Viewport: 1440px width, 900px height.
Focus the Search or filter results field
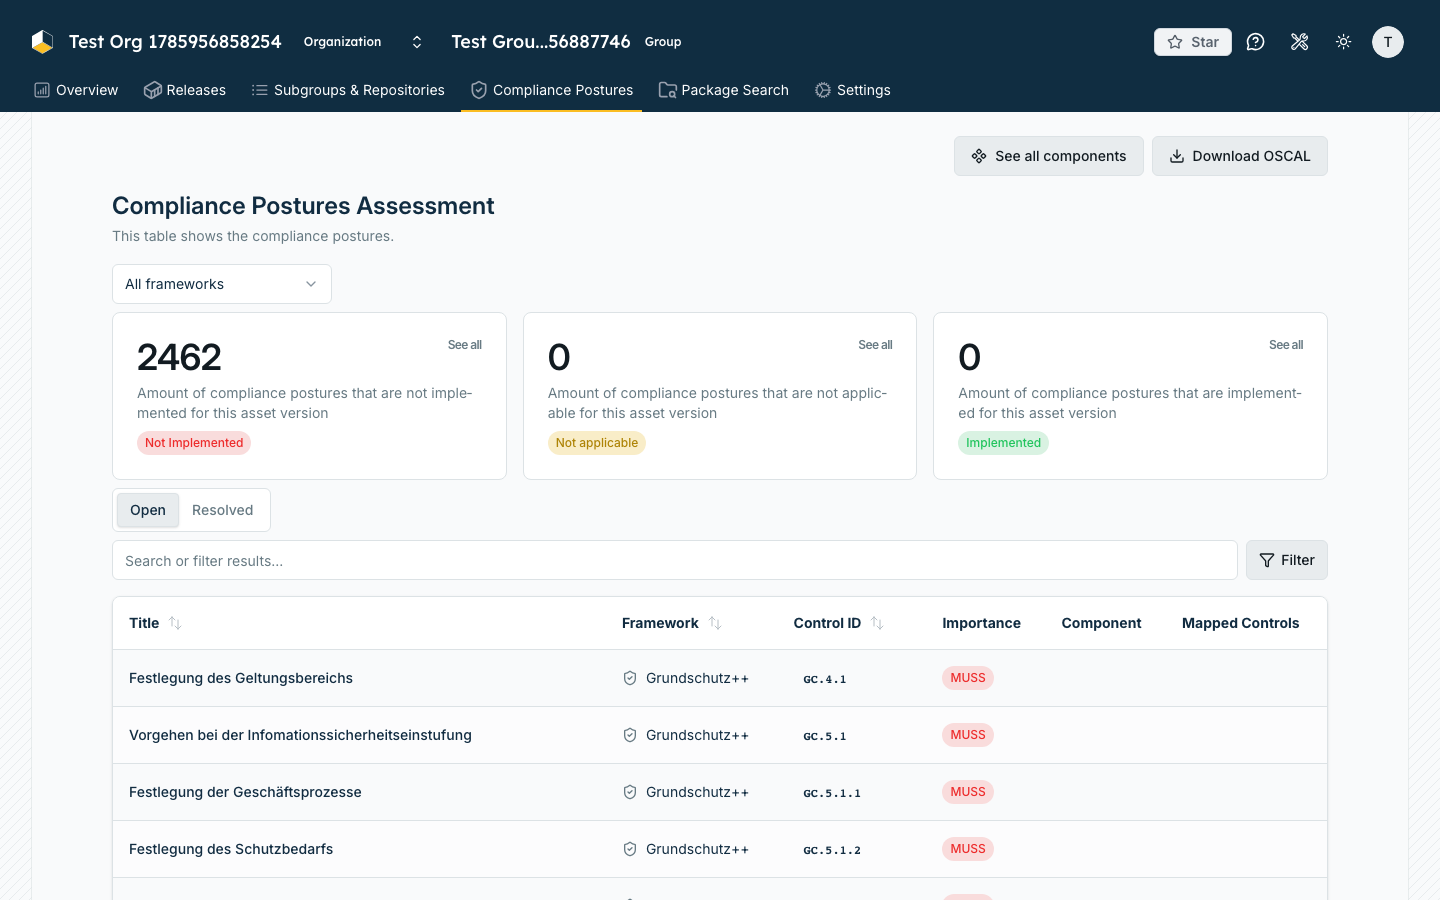[x=675, y=560]
